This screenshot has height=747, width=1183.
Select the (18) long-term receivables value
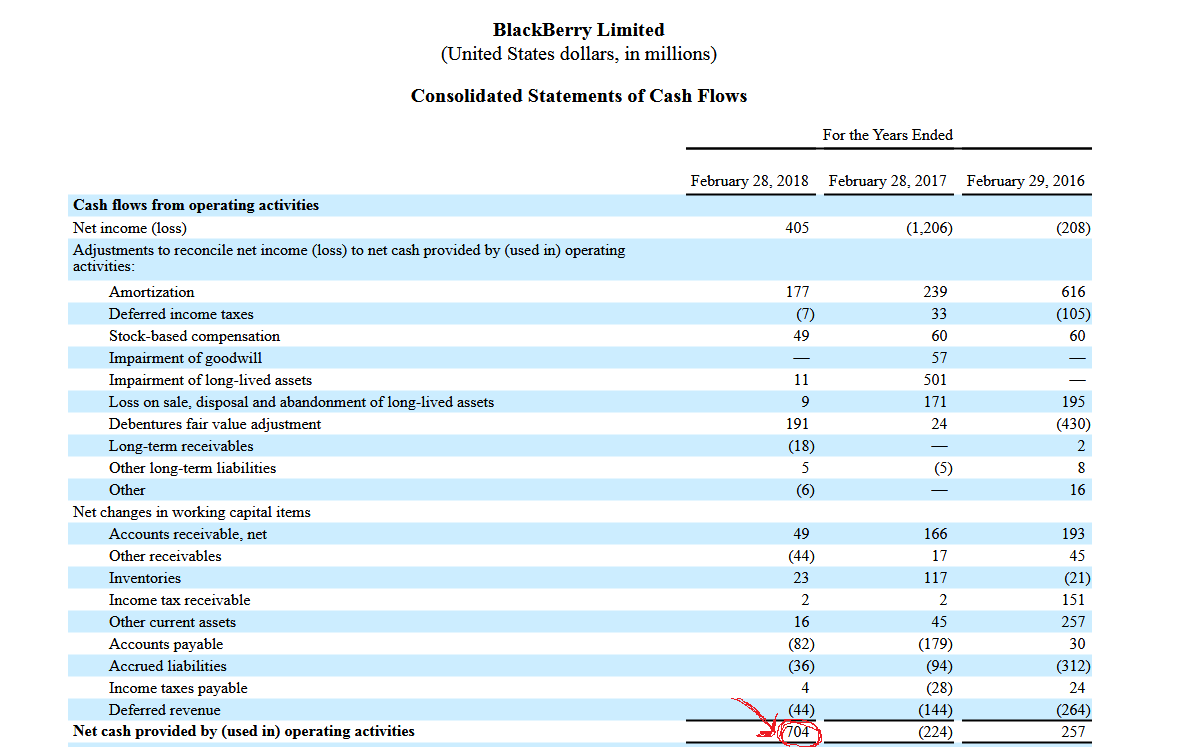pos(801,446)
